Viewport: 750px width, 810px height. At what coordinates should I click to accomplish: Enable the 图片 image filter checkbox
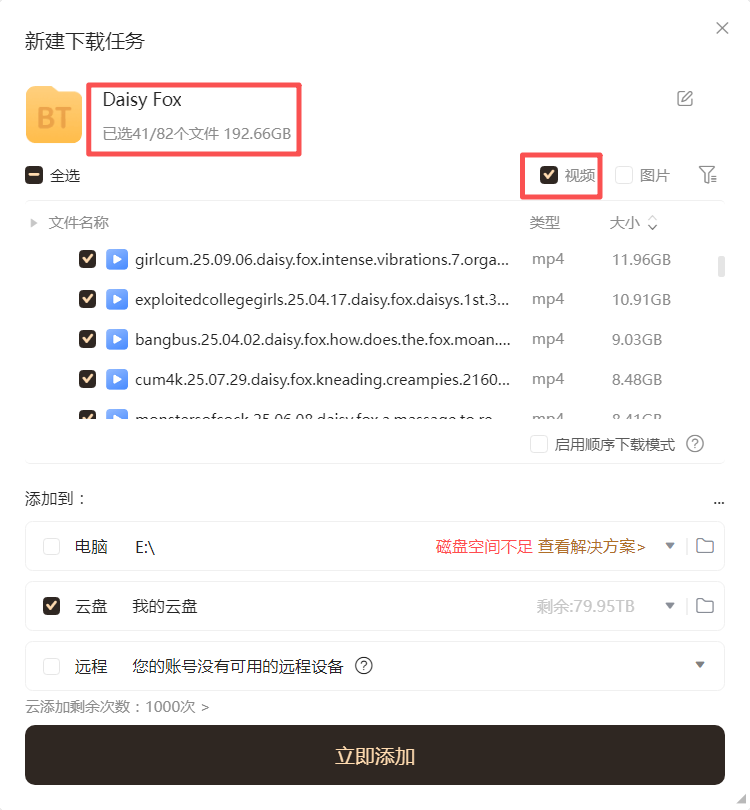pos(624,175)
